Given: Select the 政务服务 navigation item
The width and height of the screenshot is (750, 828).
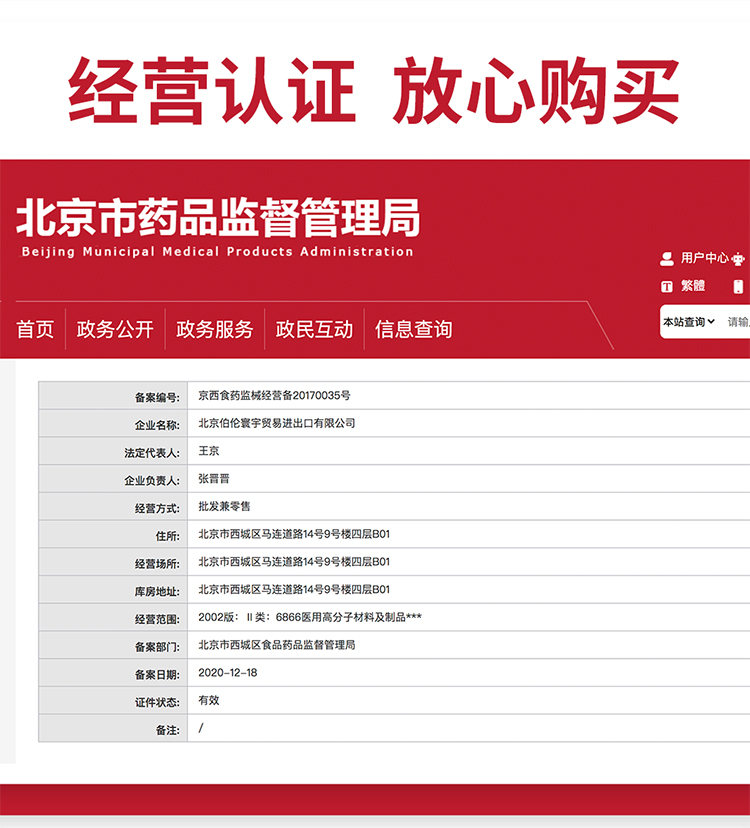Looking at the screenshot, I should (215, 329).
